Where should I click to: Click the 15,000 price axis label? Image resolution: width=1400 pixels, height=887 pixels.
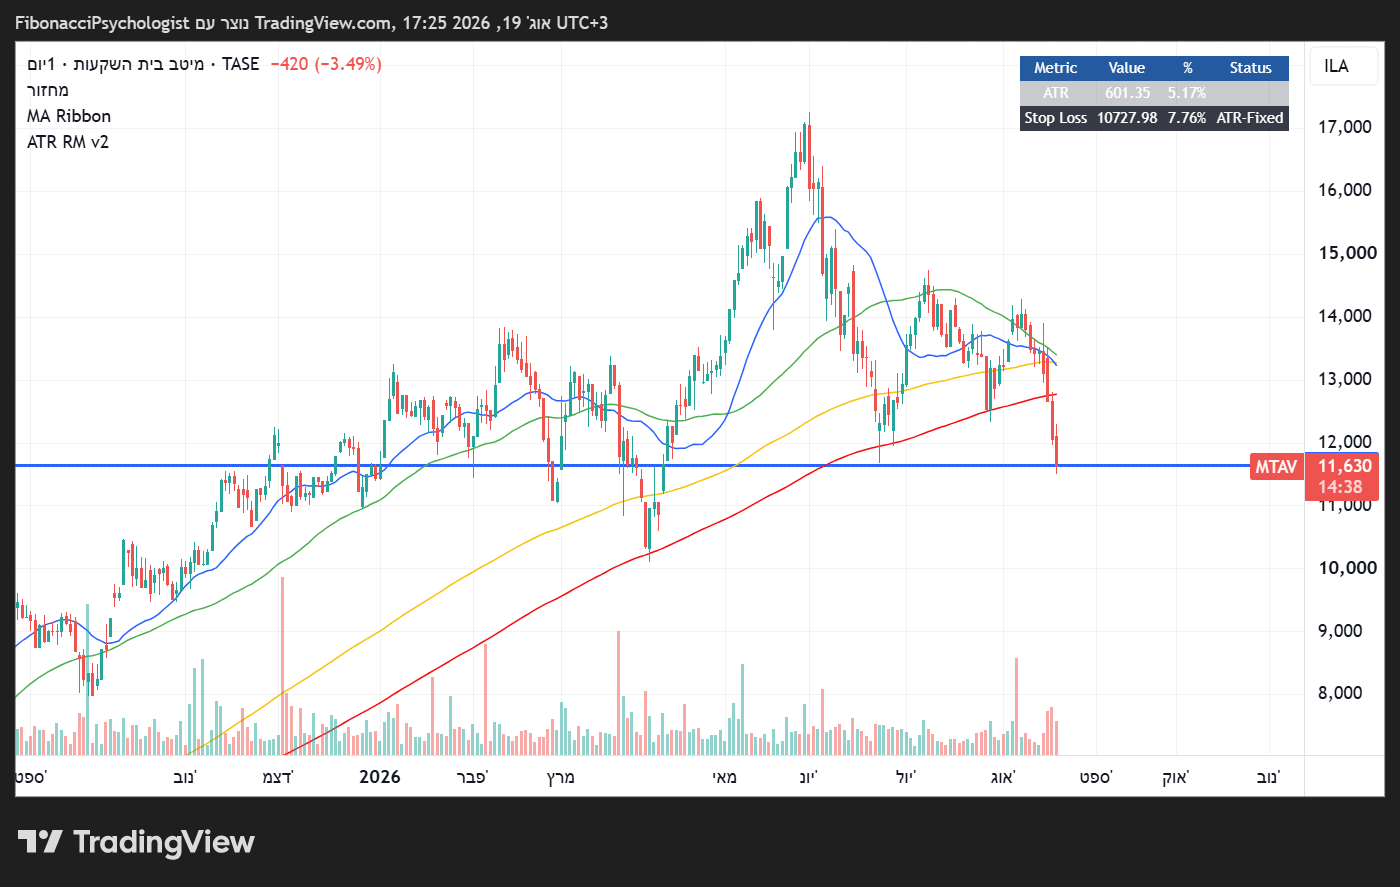tap(1347, 253)
